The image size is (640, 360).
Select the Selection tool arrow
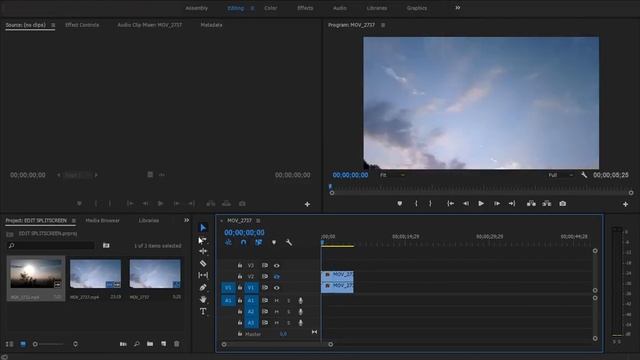click(203, 227)
